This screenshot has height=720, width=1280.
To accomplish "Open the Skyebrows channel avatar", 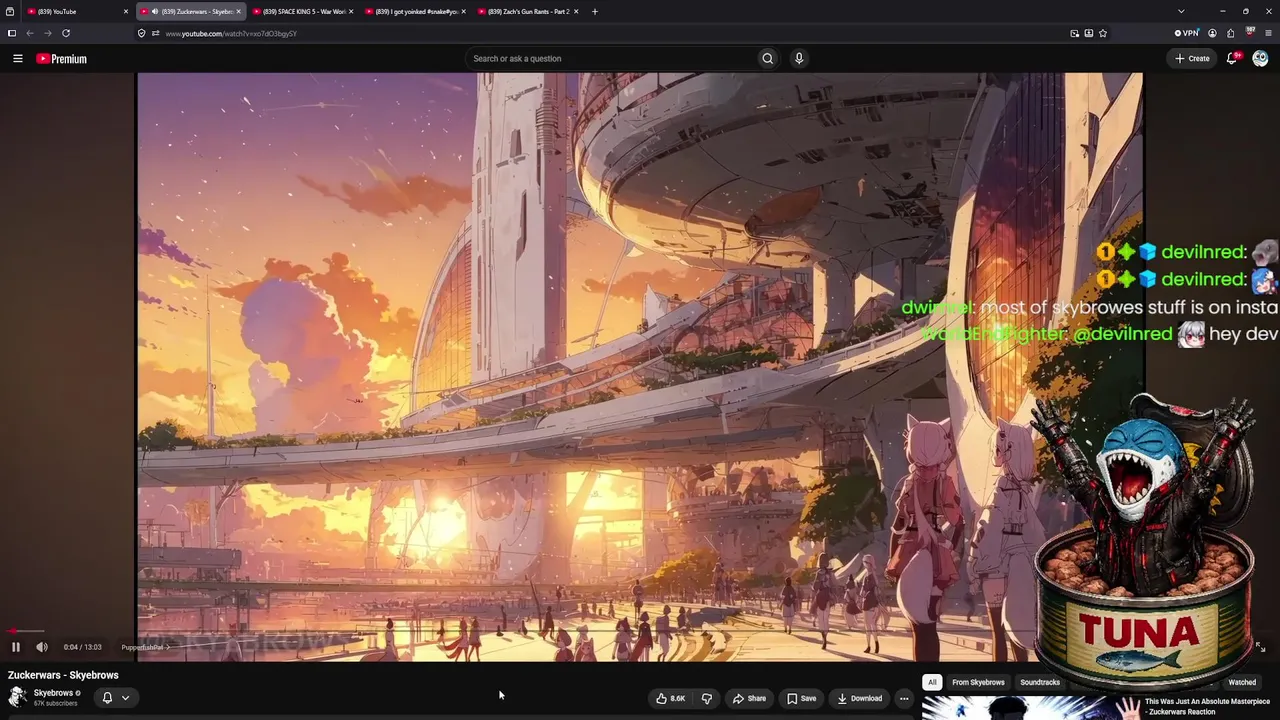I will tap(17, 697).
